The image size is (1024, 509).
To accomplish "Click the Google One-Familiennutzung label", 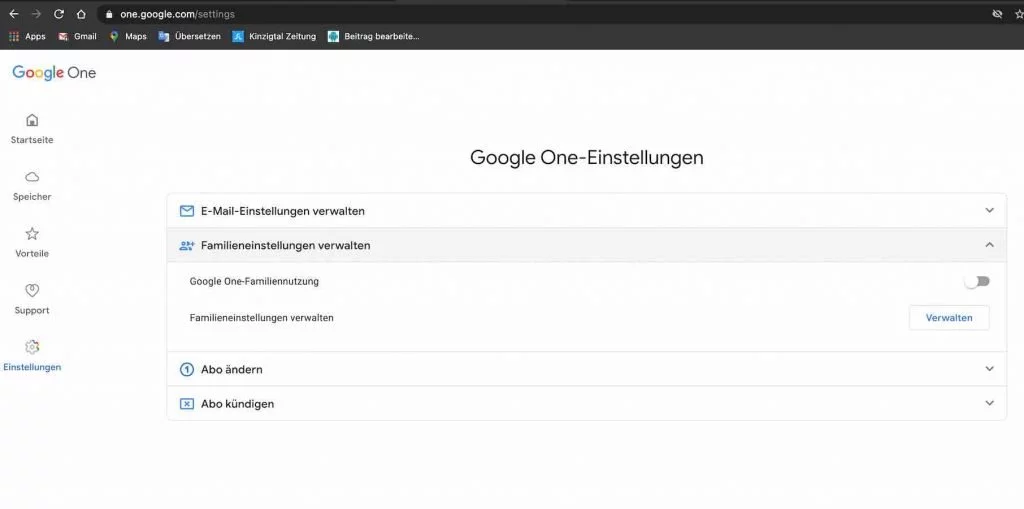I will tap(254, 282).
